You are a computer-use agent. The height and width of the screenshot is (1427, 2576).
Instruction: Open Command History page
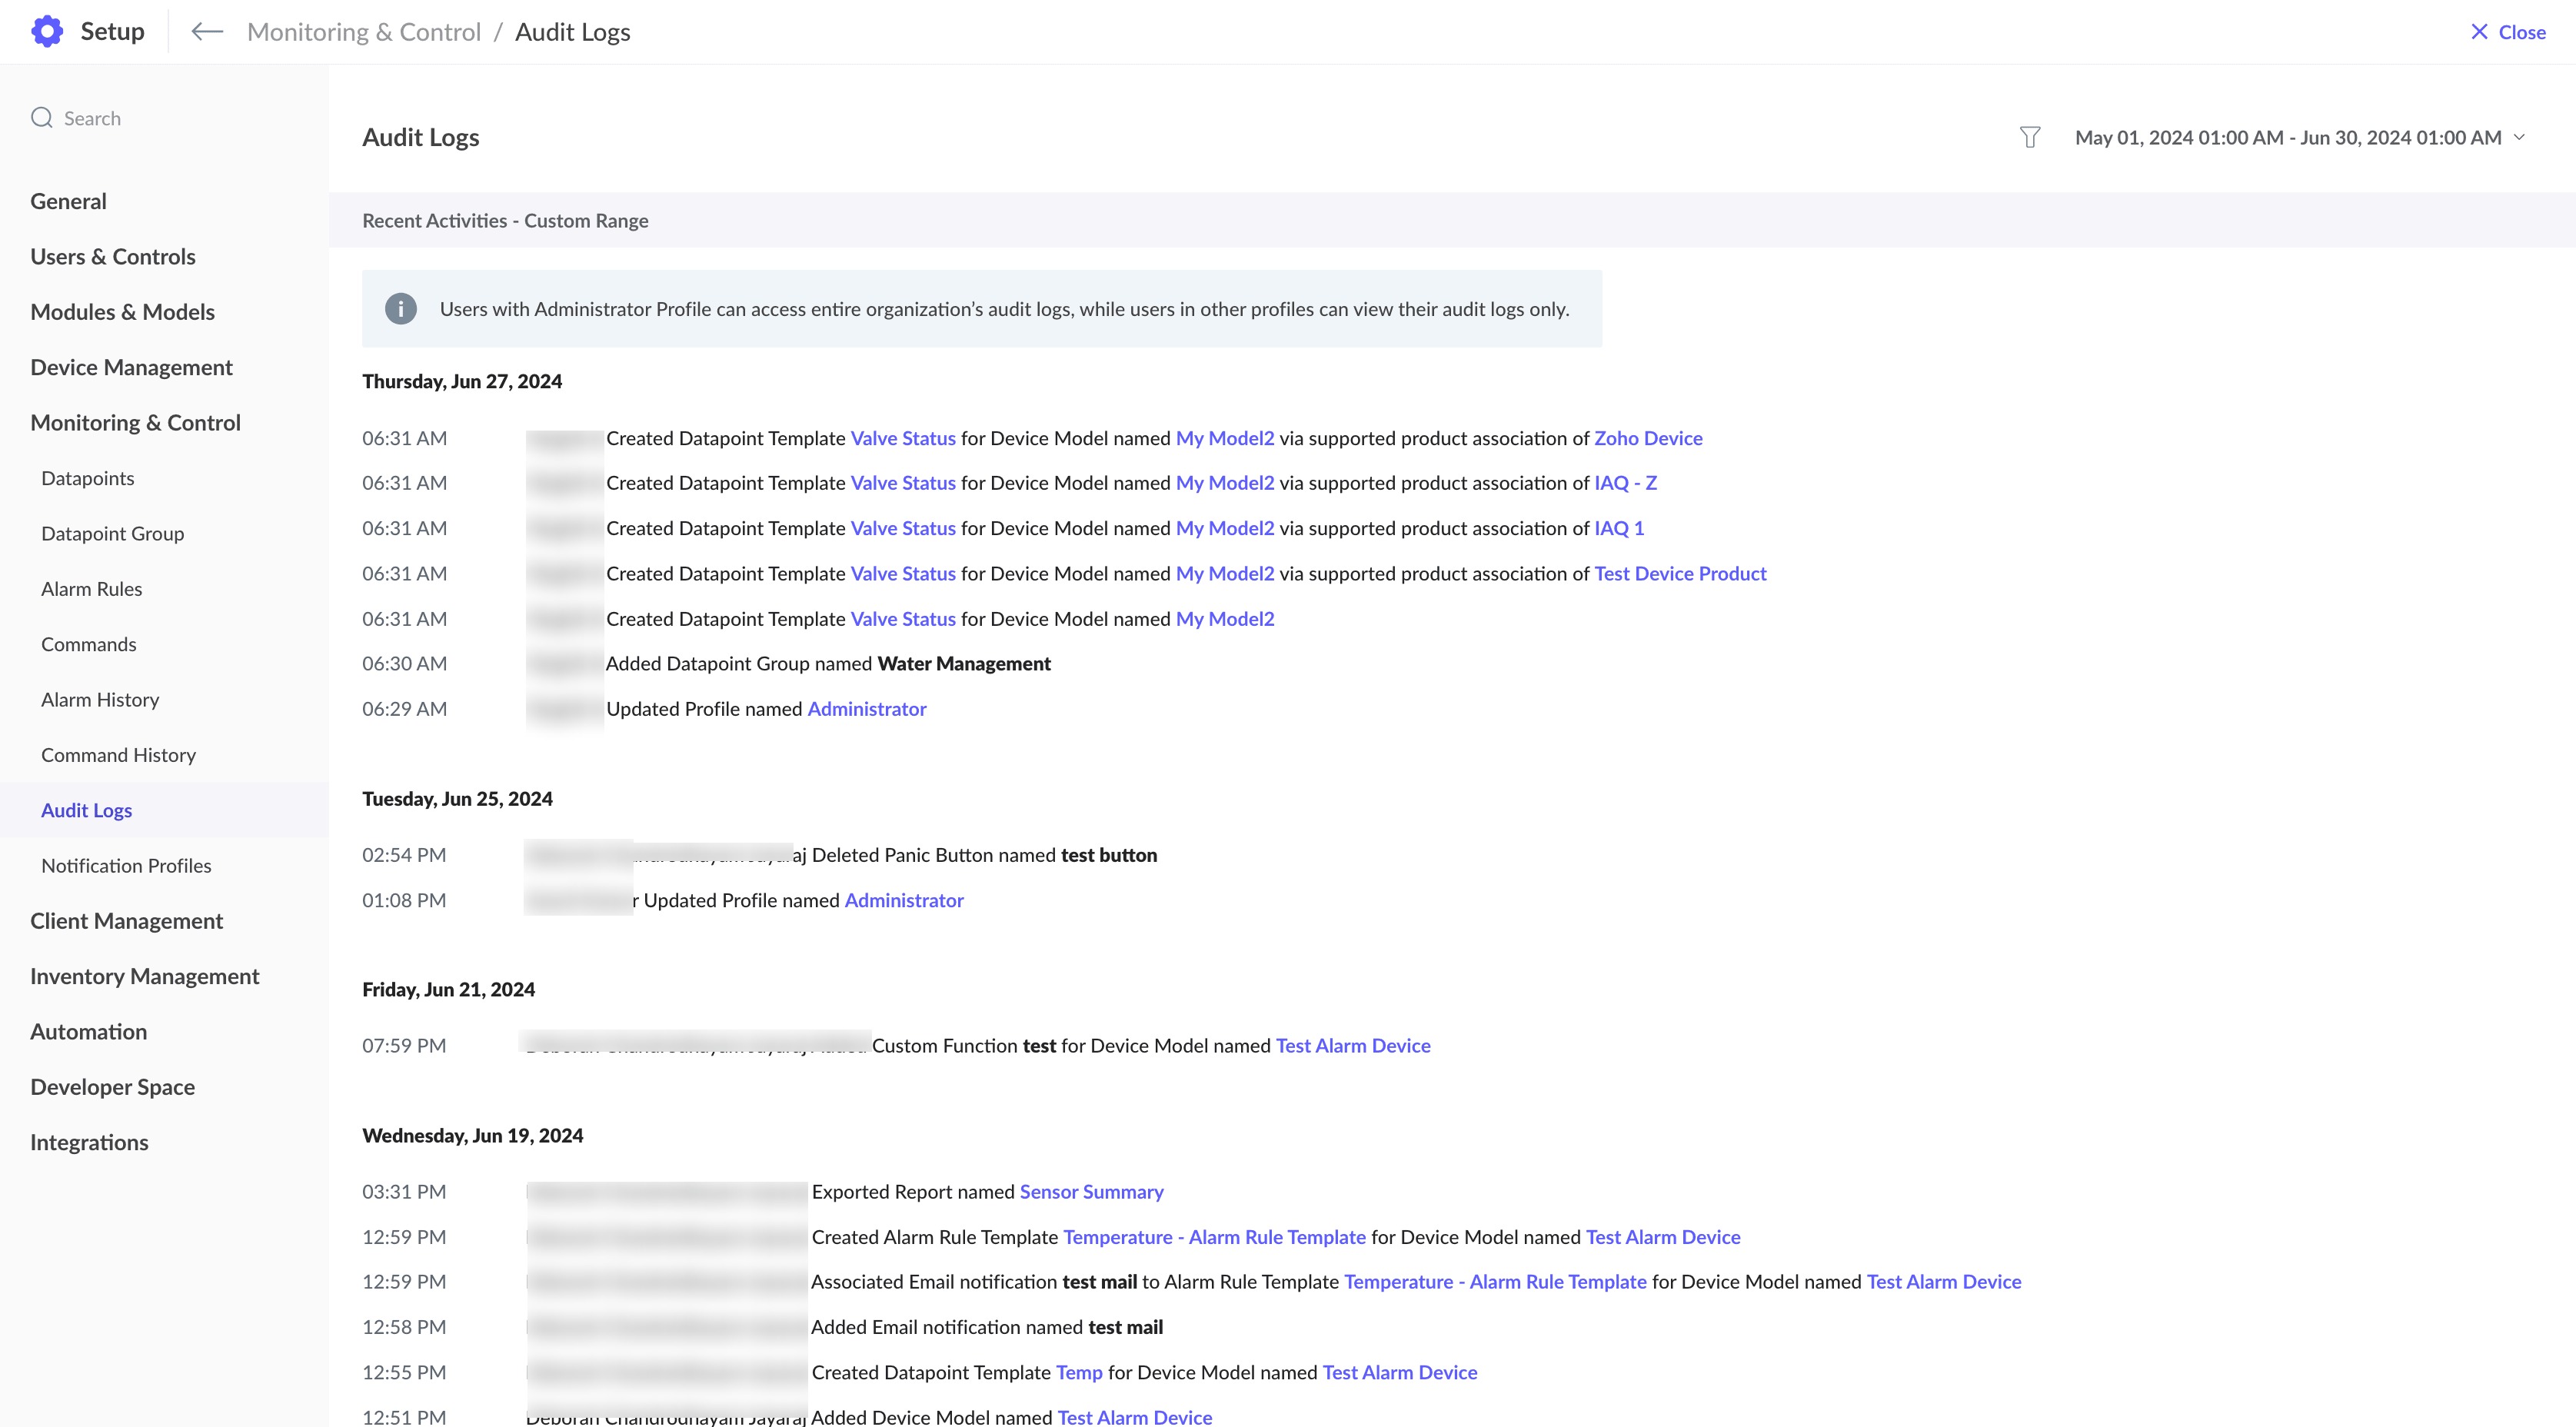tap(118, 755)
